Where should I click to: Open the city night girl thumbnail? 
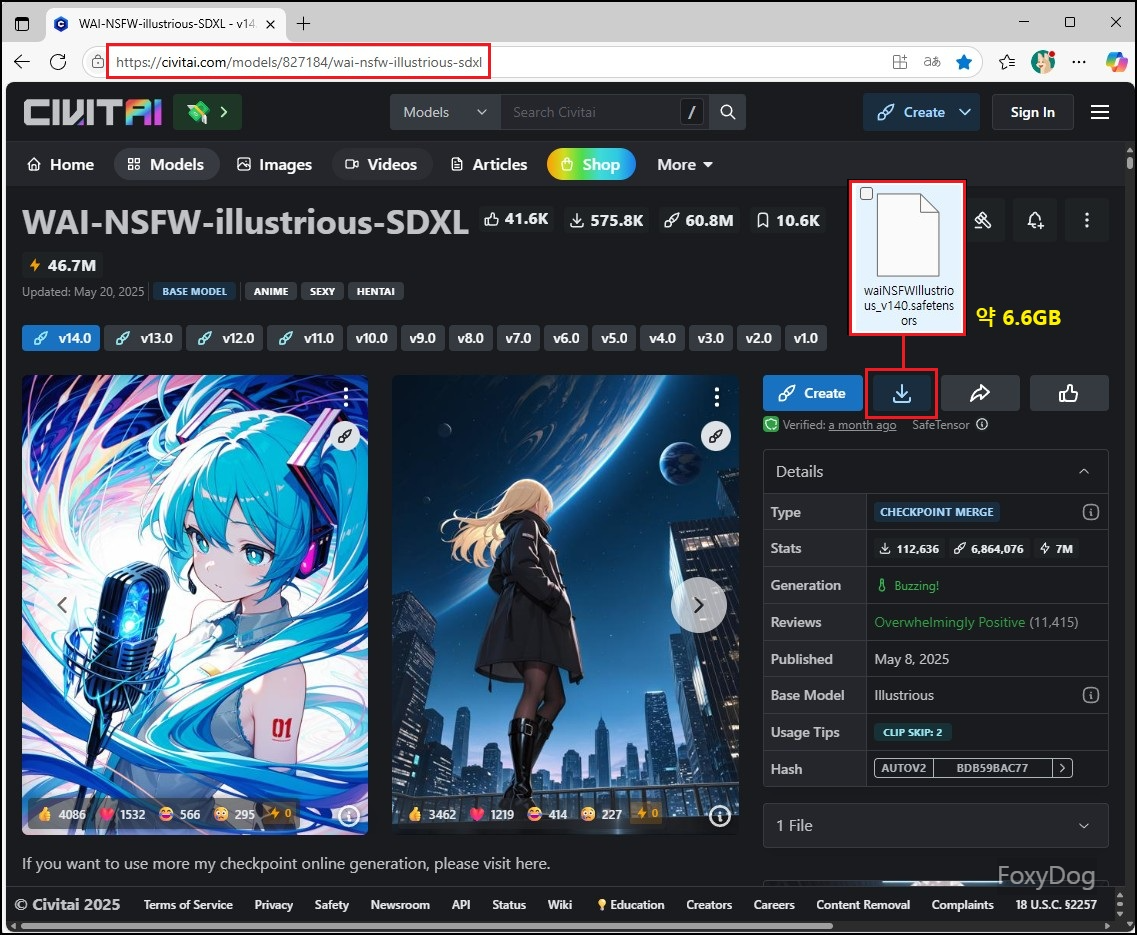565,604
